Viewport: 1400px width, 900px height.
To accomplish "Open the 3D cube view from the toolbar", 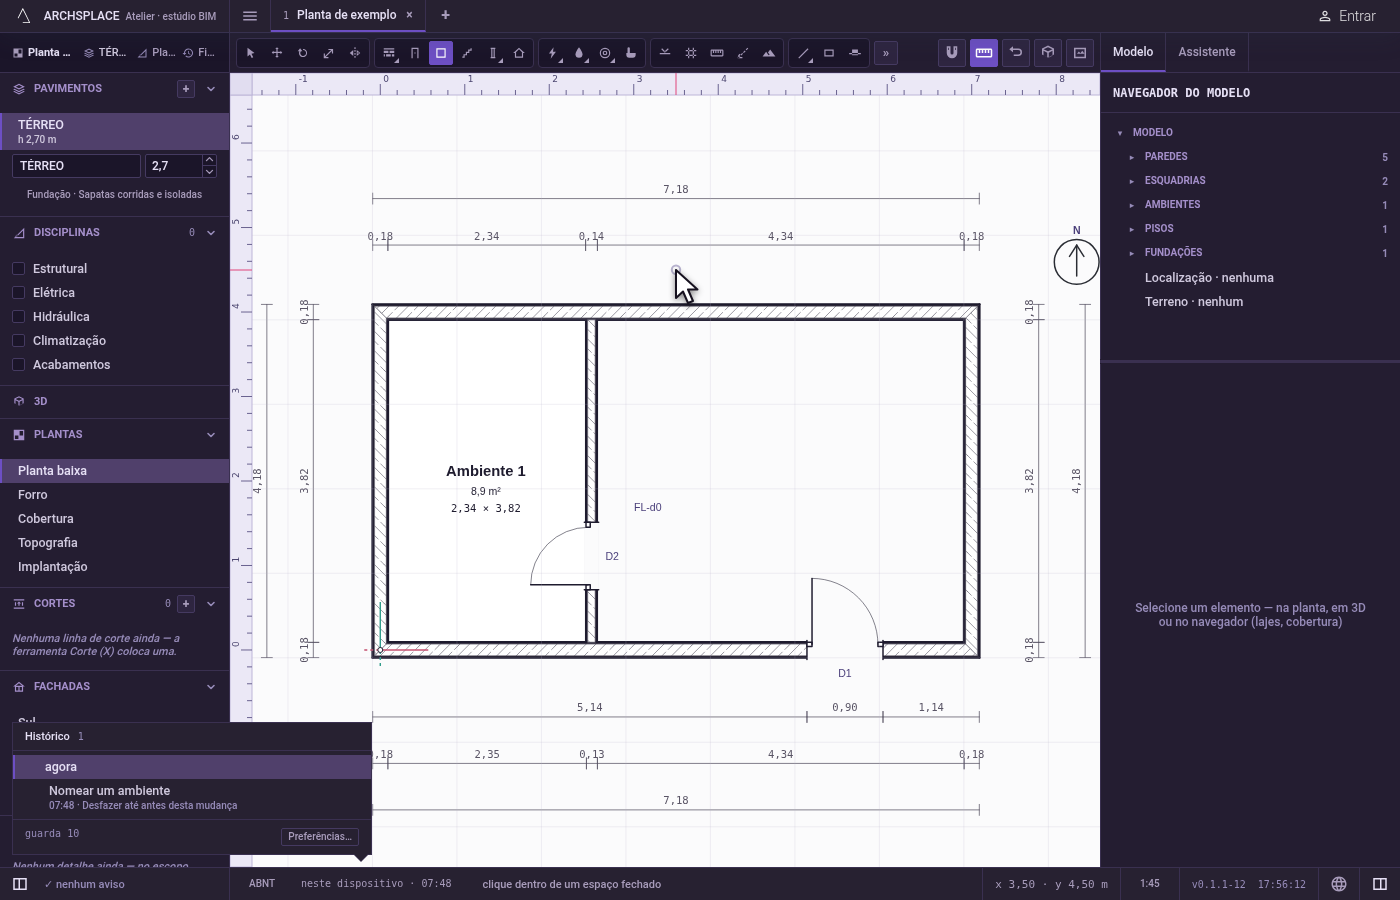I will coord(1048,52).
